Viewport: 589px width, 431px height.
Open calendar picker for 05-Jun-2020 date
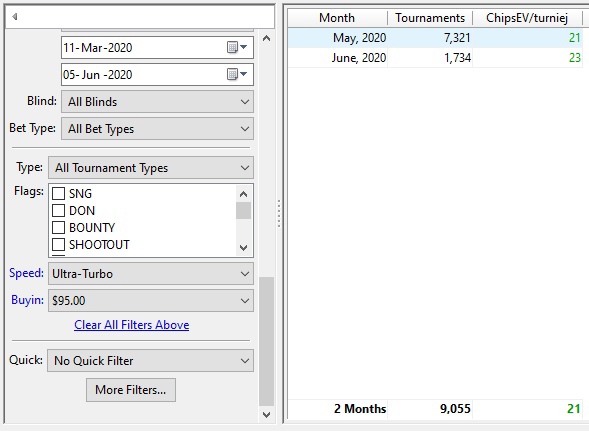tap(237, 74)
